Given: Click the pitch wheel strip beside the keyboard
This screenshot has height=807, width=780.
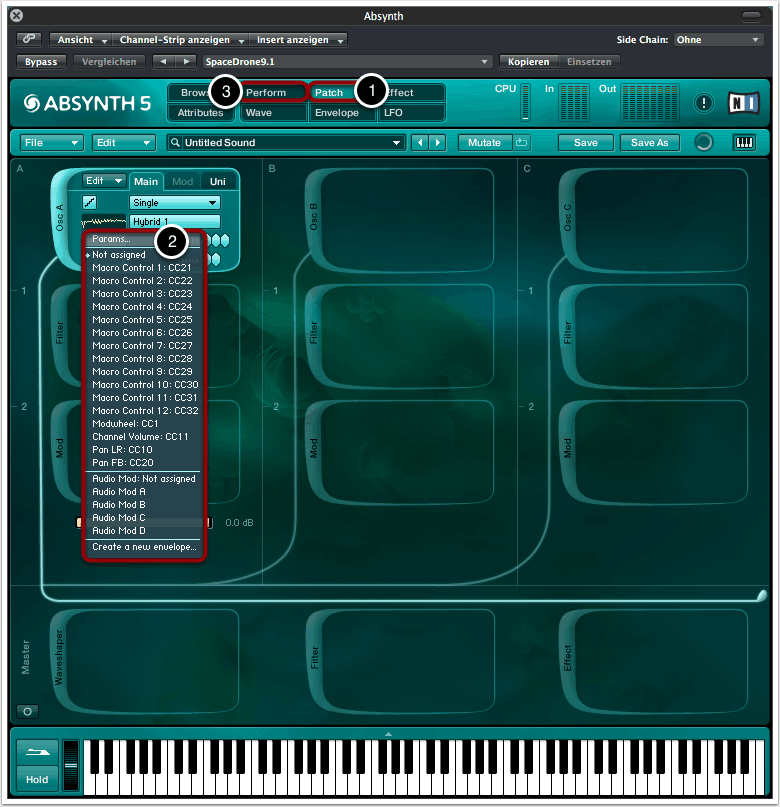Looking at the screenshot, I should (70, 765).
